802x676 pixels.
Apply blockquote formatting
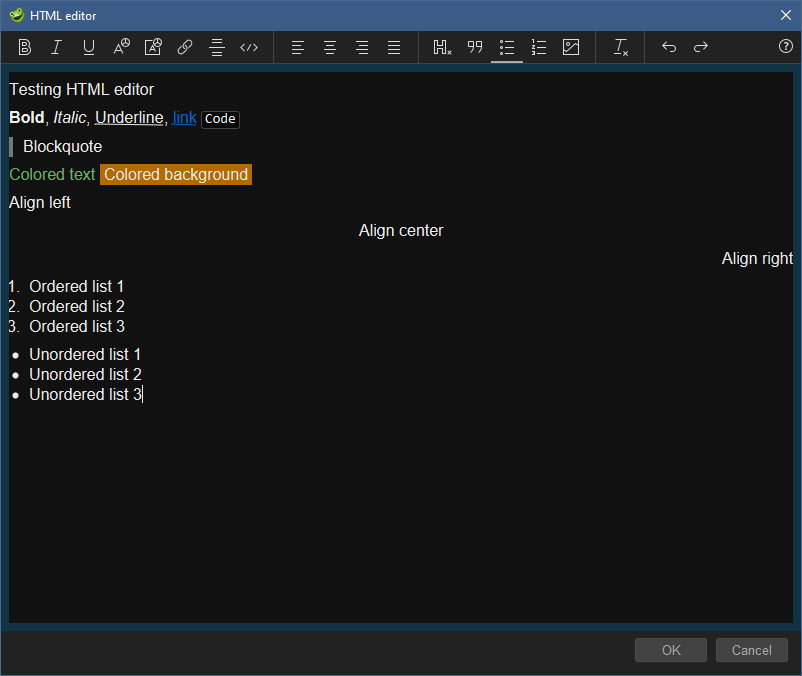(x=475, y=47)
